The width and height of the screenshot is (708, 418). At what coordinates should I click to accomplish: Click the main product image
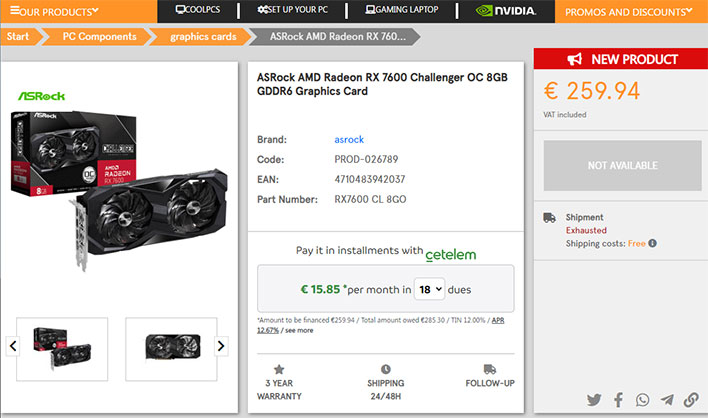tap(120, 190)
